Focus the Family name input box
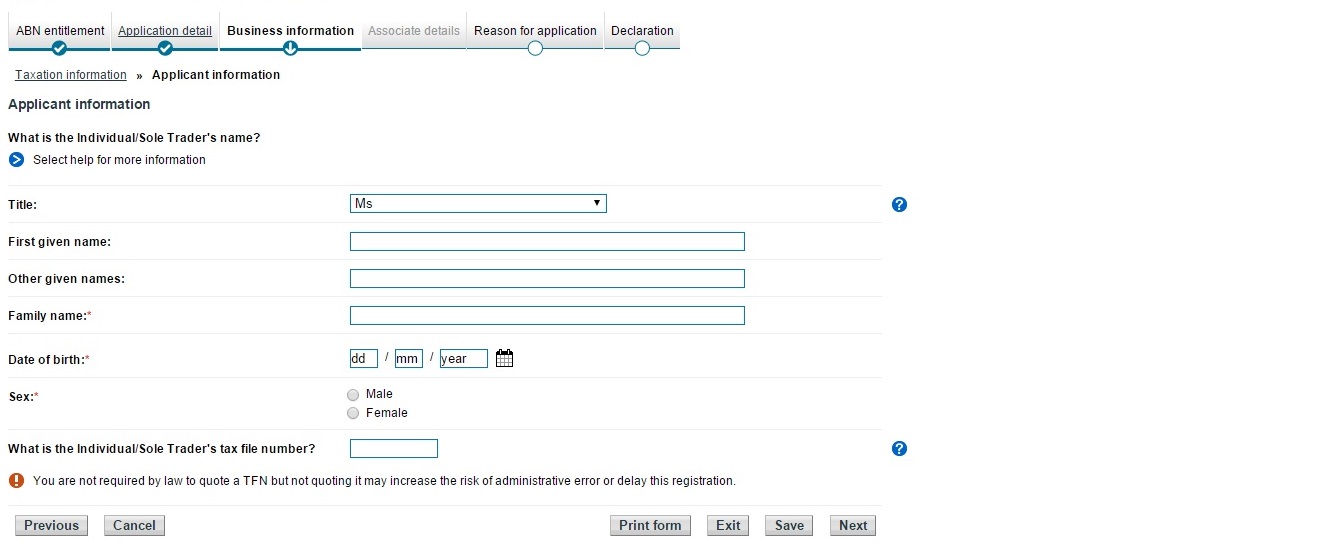The width and height of the screenshot is (1335, 549). tap(547, 316)
